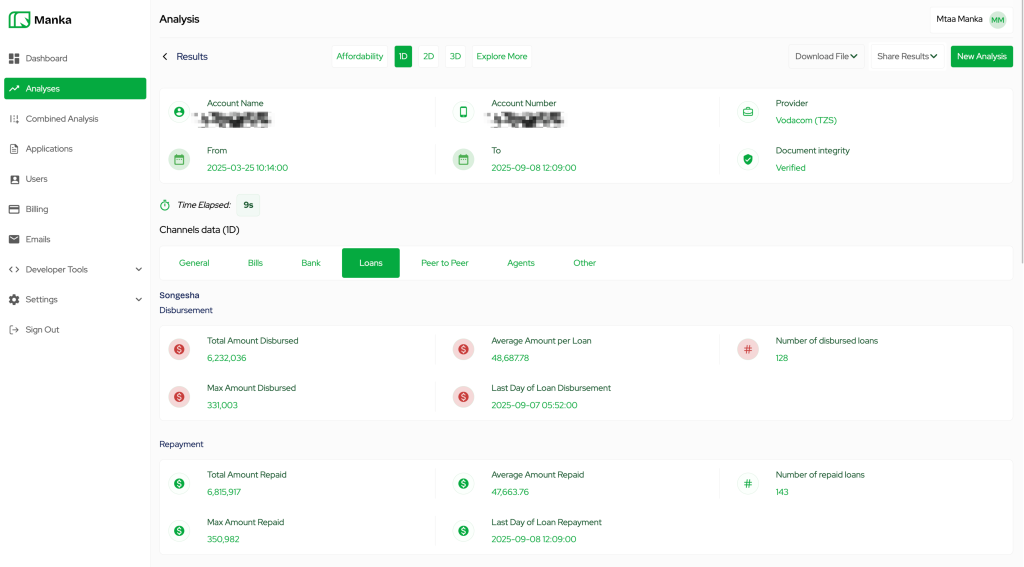Screen dimensions: 1024x567
Task: Expand the Settings submenu chevron
Action: 138,299
